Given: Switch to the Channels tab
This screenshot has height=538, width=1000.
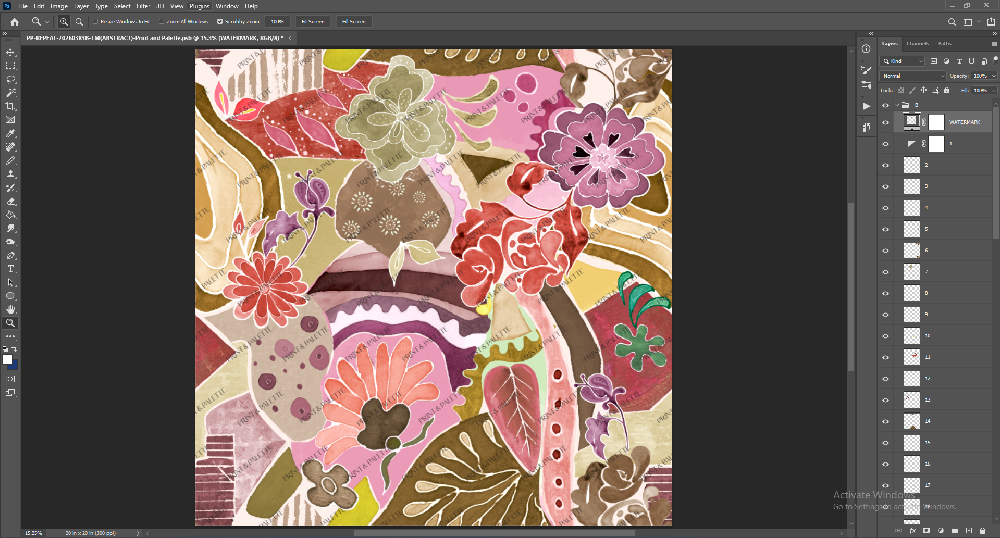Looking at the screenshot, I should pyautogui.click(x=917, y=43).
